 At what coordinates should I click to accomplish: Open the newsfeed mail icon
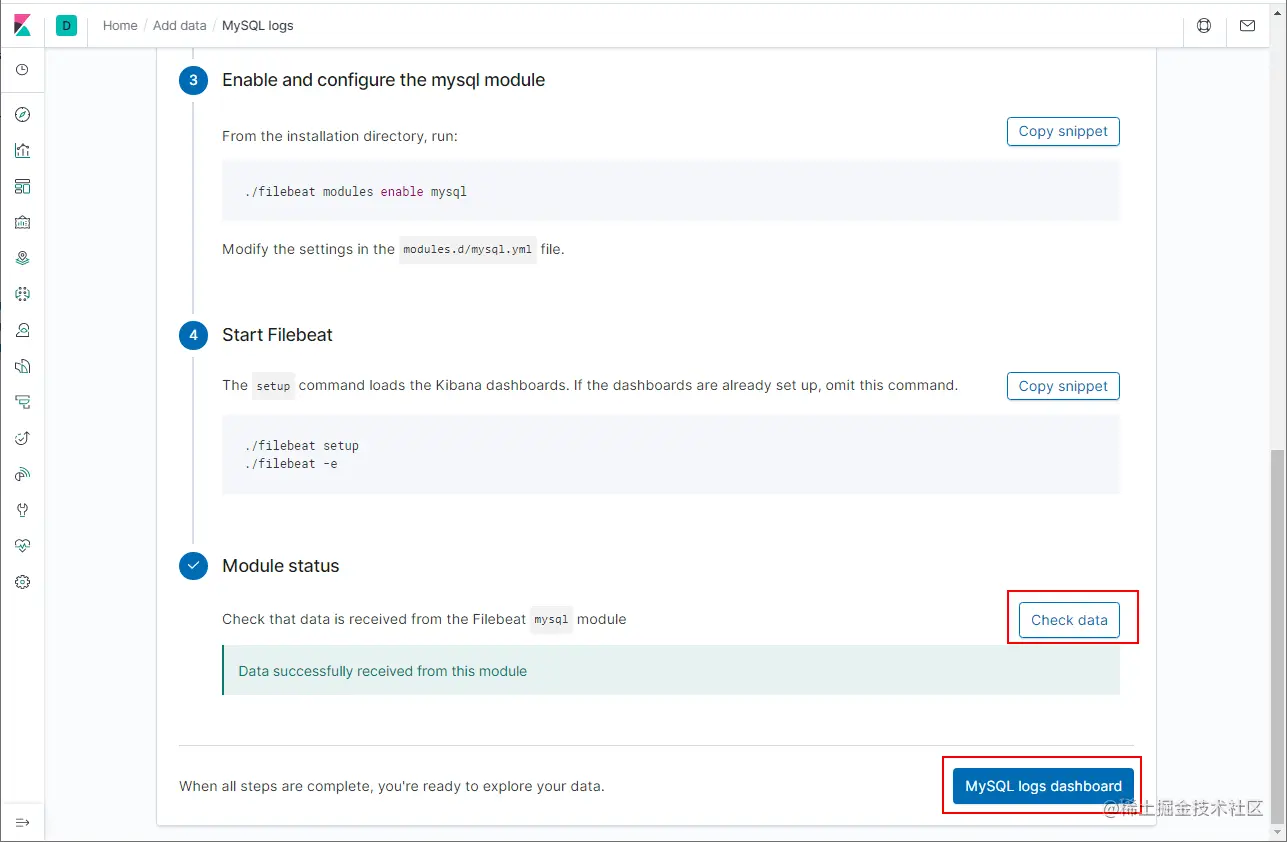point(1247,26)
